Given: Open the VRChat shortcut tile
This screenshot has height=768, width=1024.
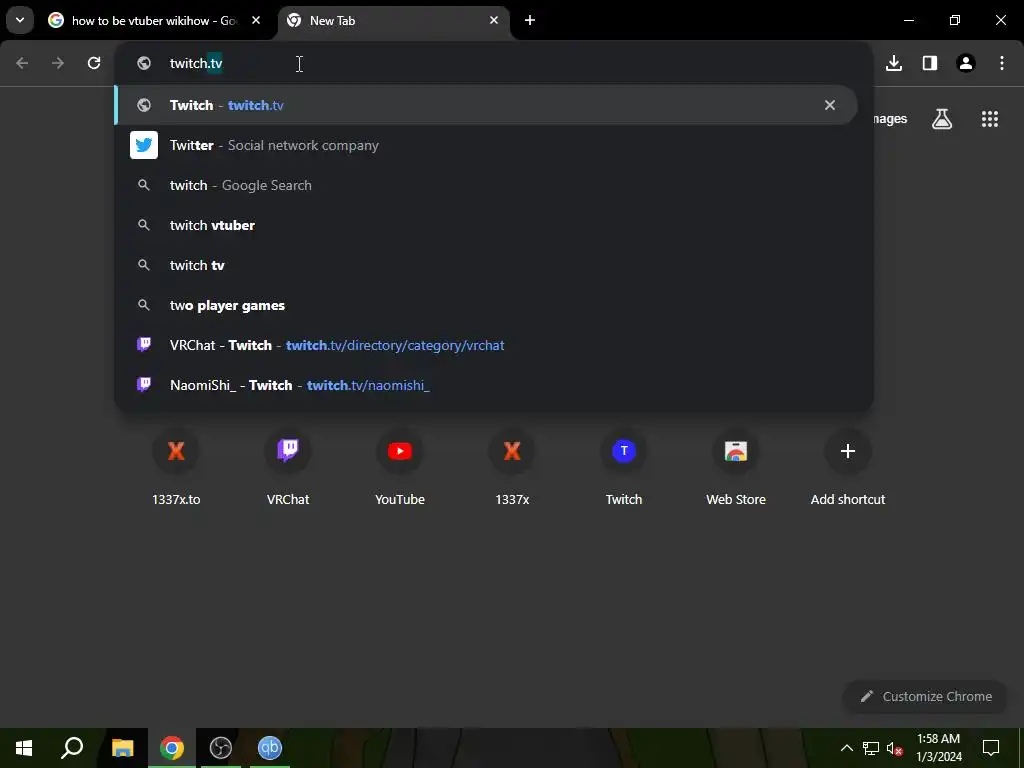Looking at the screenshot, I should 288,470.
